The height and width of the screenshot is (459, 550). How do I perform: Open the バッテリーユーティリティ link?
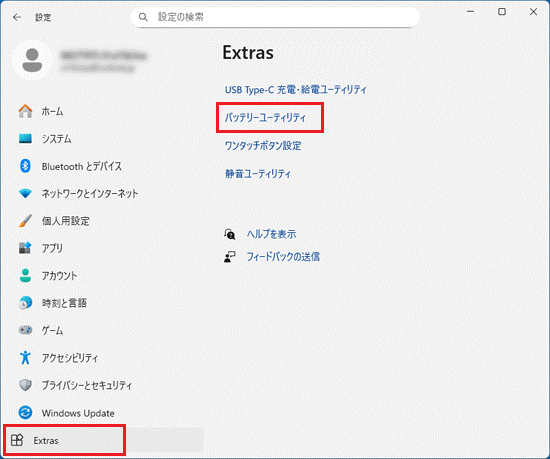[x=265, y=117]
